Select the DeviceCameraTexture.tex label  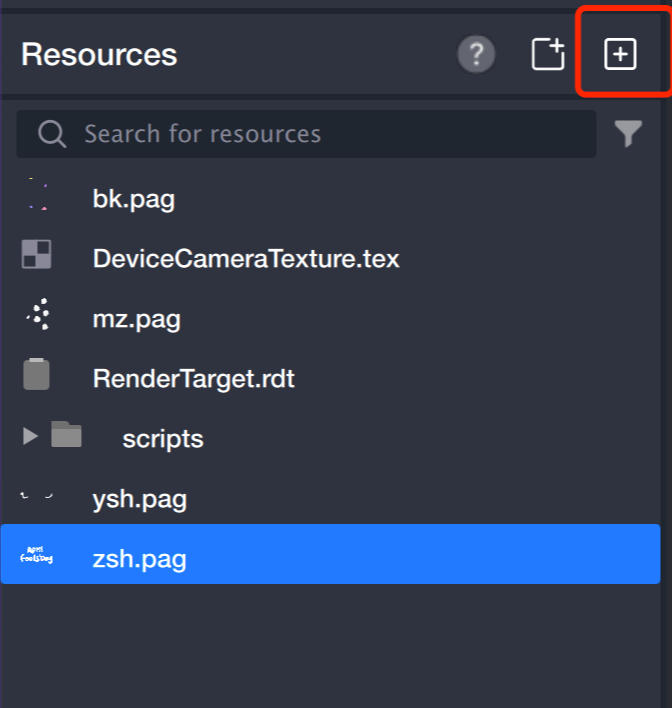pos(246,259)
